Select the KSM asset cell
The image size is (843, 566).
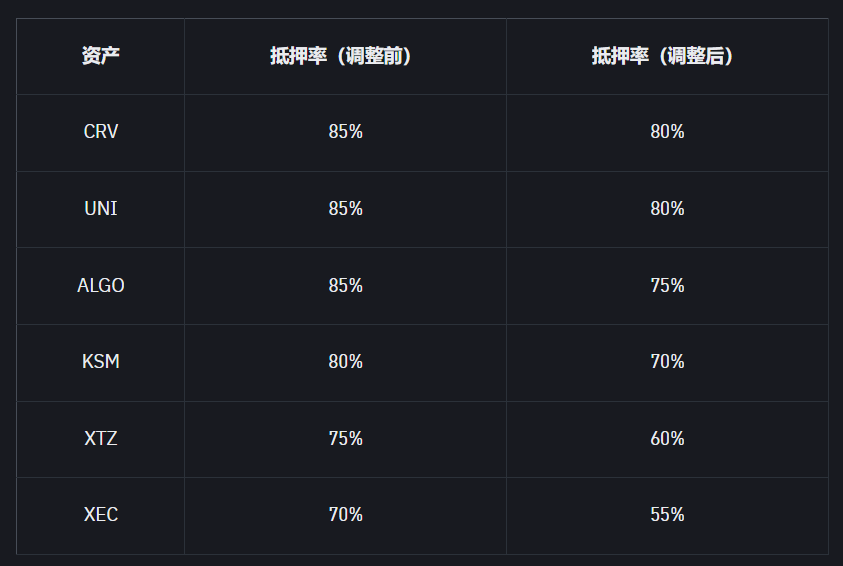coord(101,362)
